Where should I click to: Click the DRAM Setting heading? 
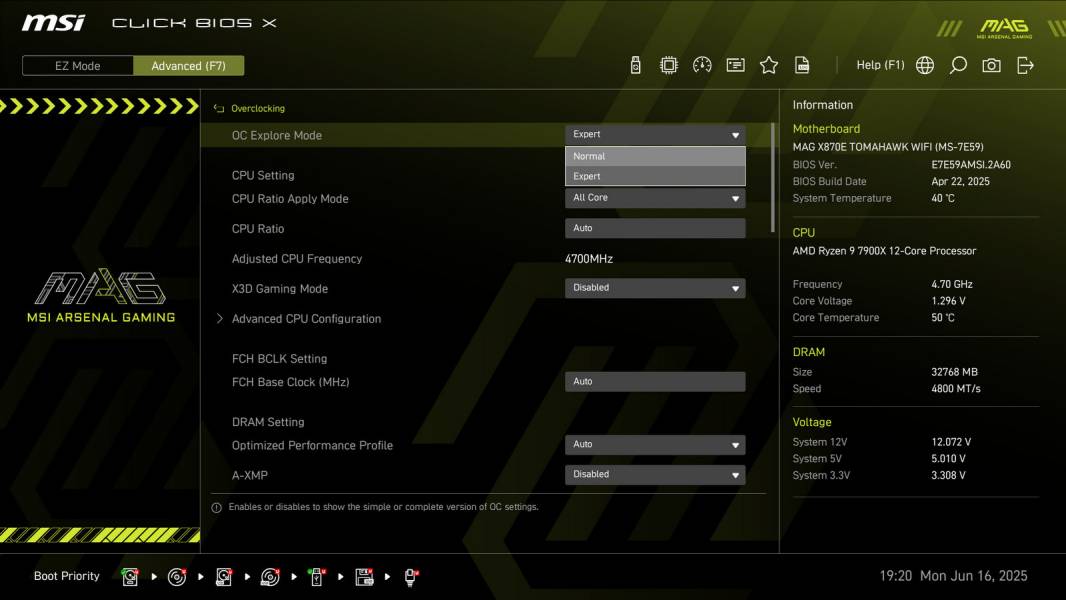(x=268, y=422)
